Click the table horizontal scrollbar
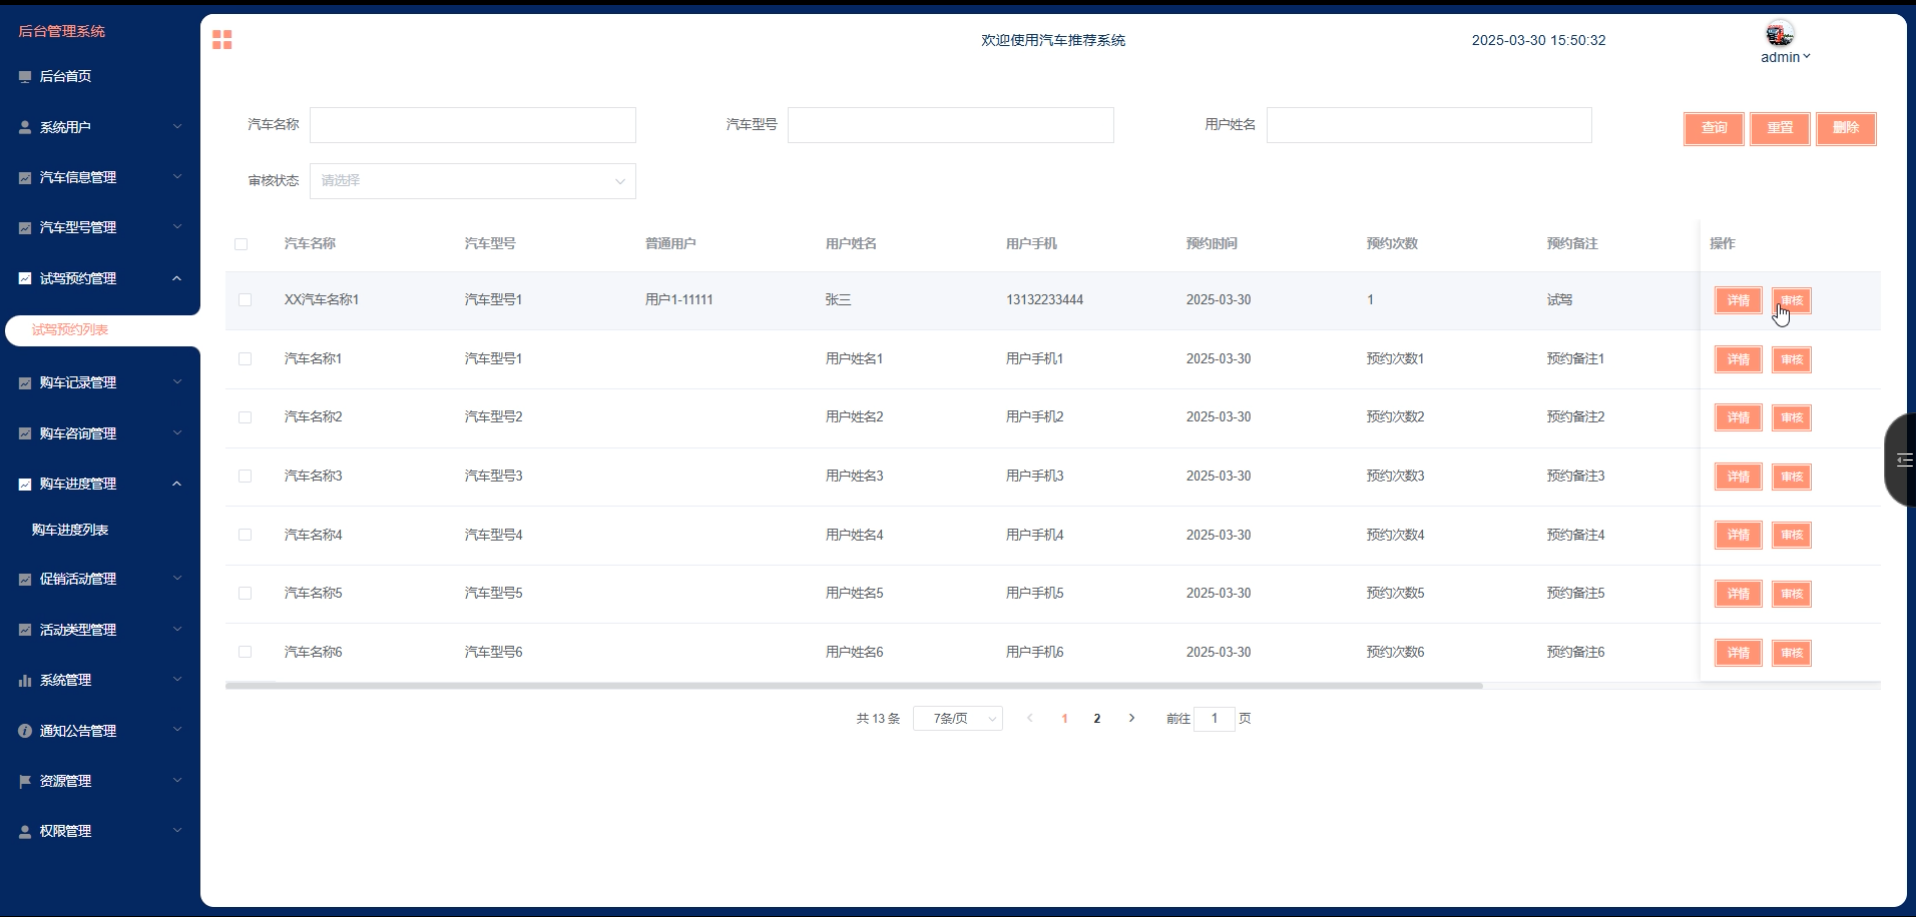 coord(854,686)
